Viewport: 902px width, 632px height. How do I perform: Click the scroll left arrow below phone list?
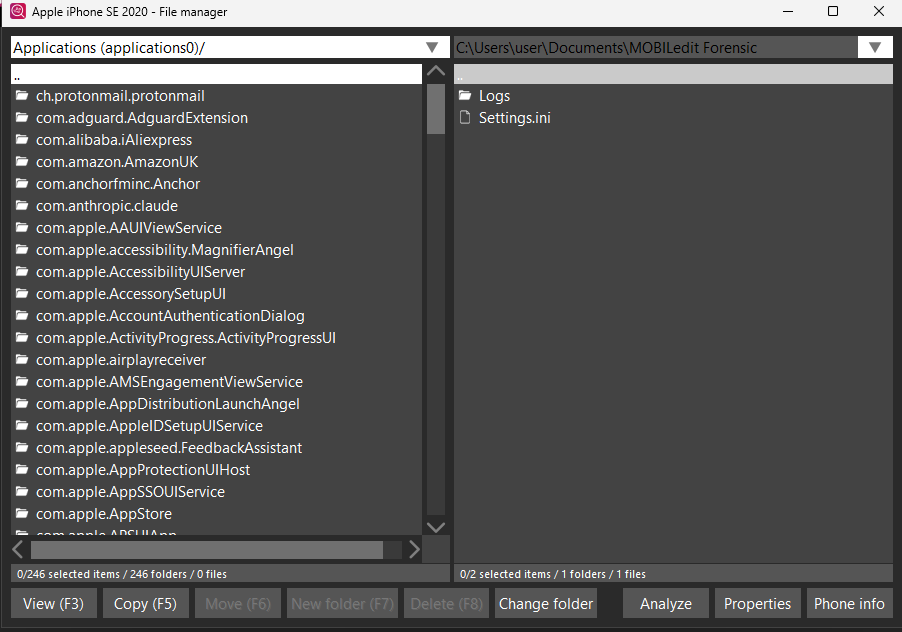tap(18, 550)
